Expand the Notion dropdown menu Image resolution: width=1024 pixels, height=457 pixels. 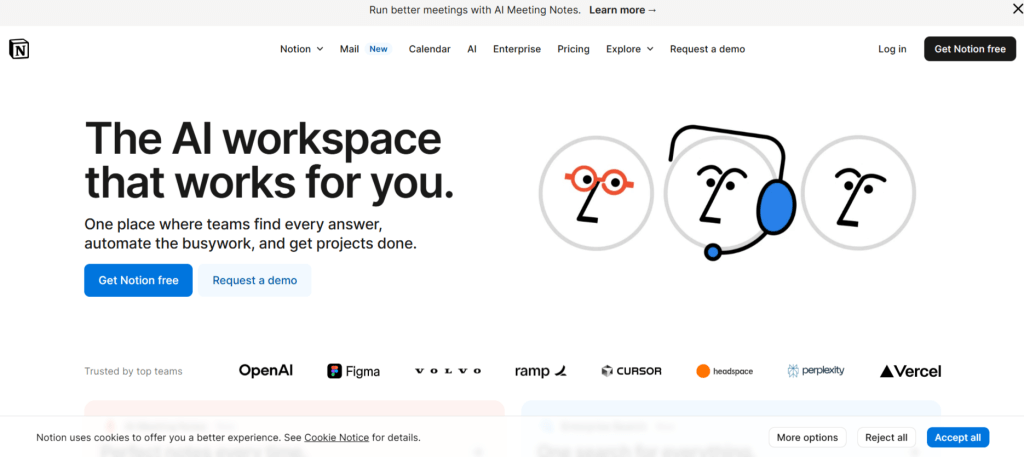(302, 49)
